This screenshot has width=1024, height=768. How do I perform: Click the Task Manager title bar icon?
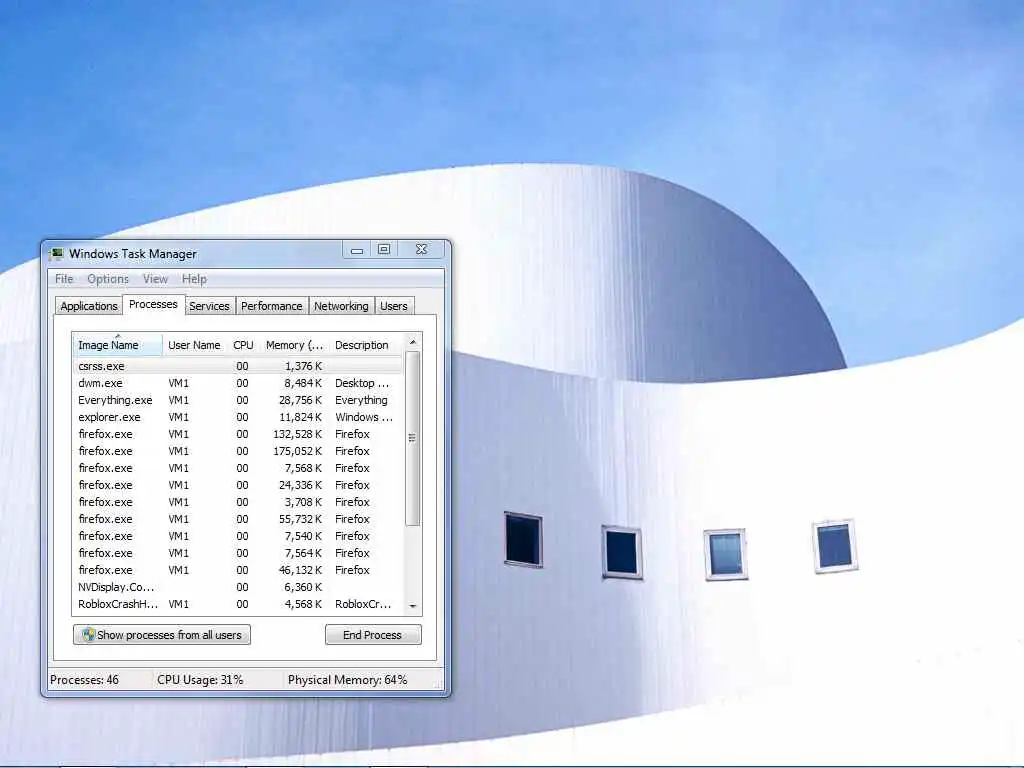tap(57, 253)
